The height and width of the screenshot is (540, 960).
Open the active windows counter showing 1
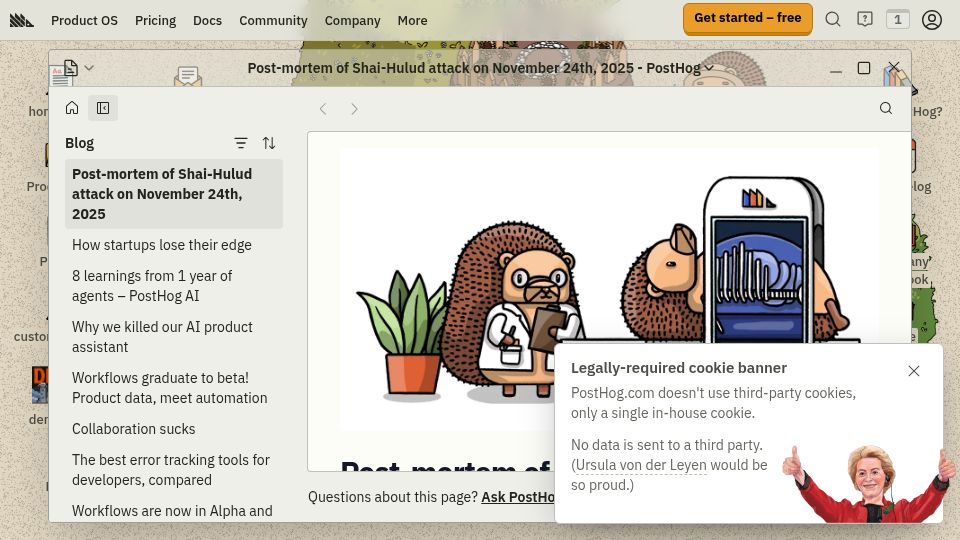click(898, 20)
